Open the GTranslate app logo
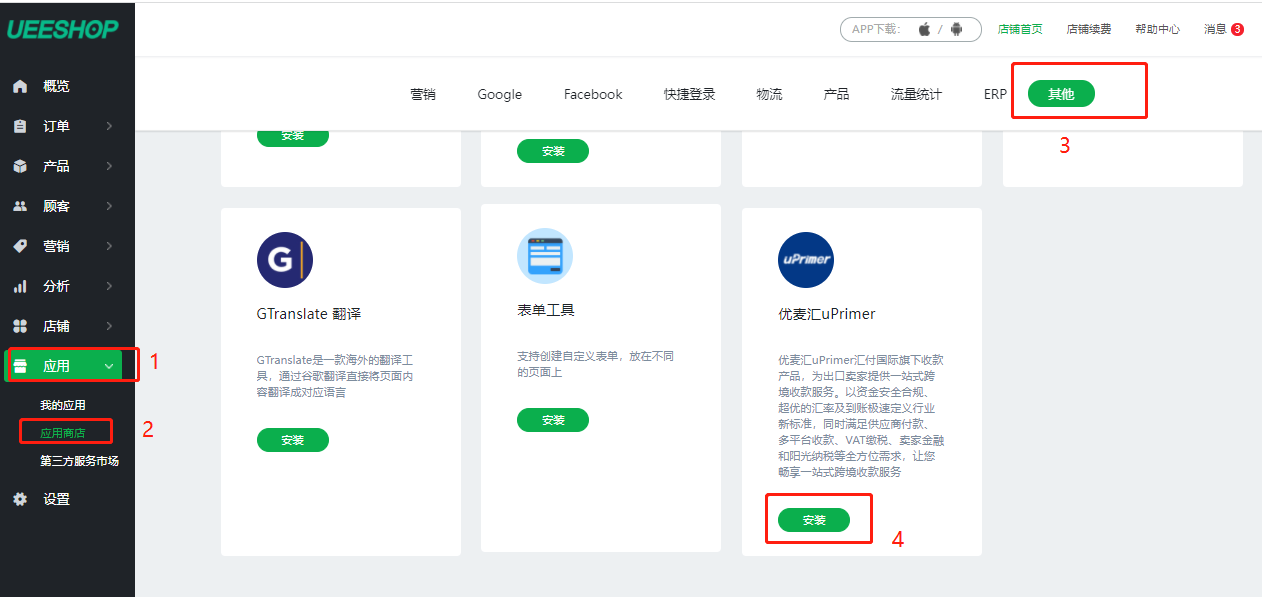The width and height of the screenshot is (1262, 597). point(285,260)
